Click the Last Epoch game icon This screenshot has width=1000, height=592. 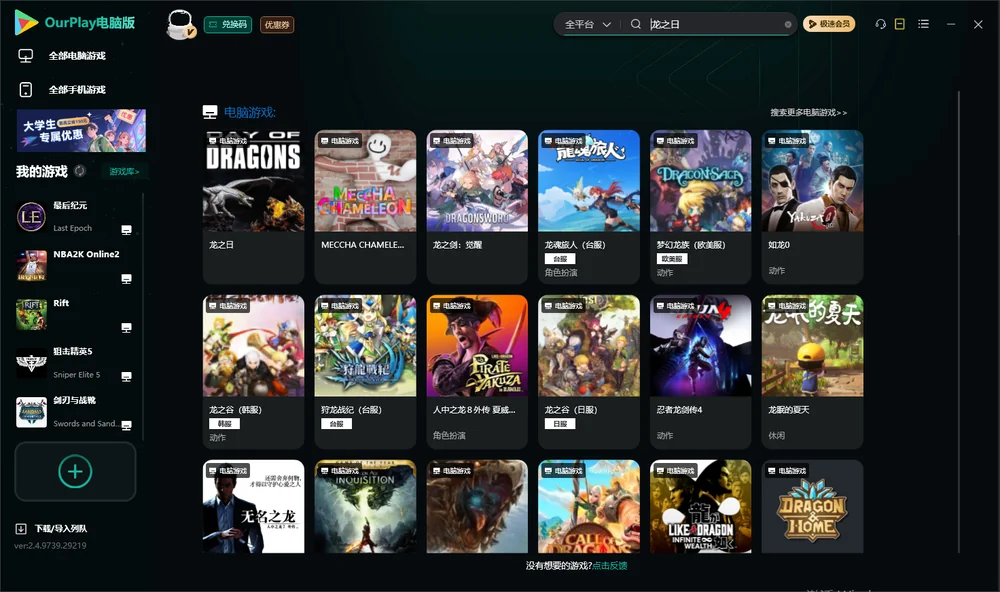click(31, 217)
